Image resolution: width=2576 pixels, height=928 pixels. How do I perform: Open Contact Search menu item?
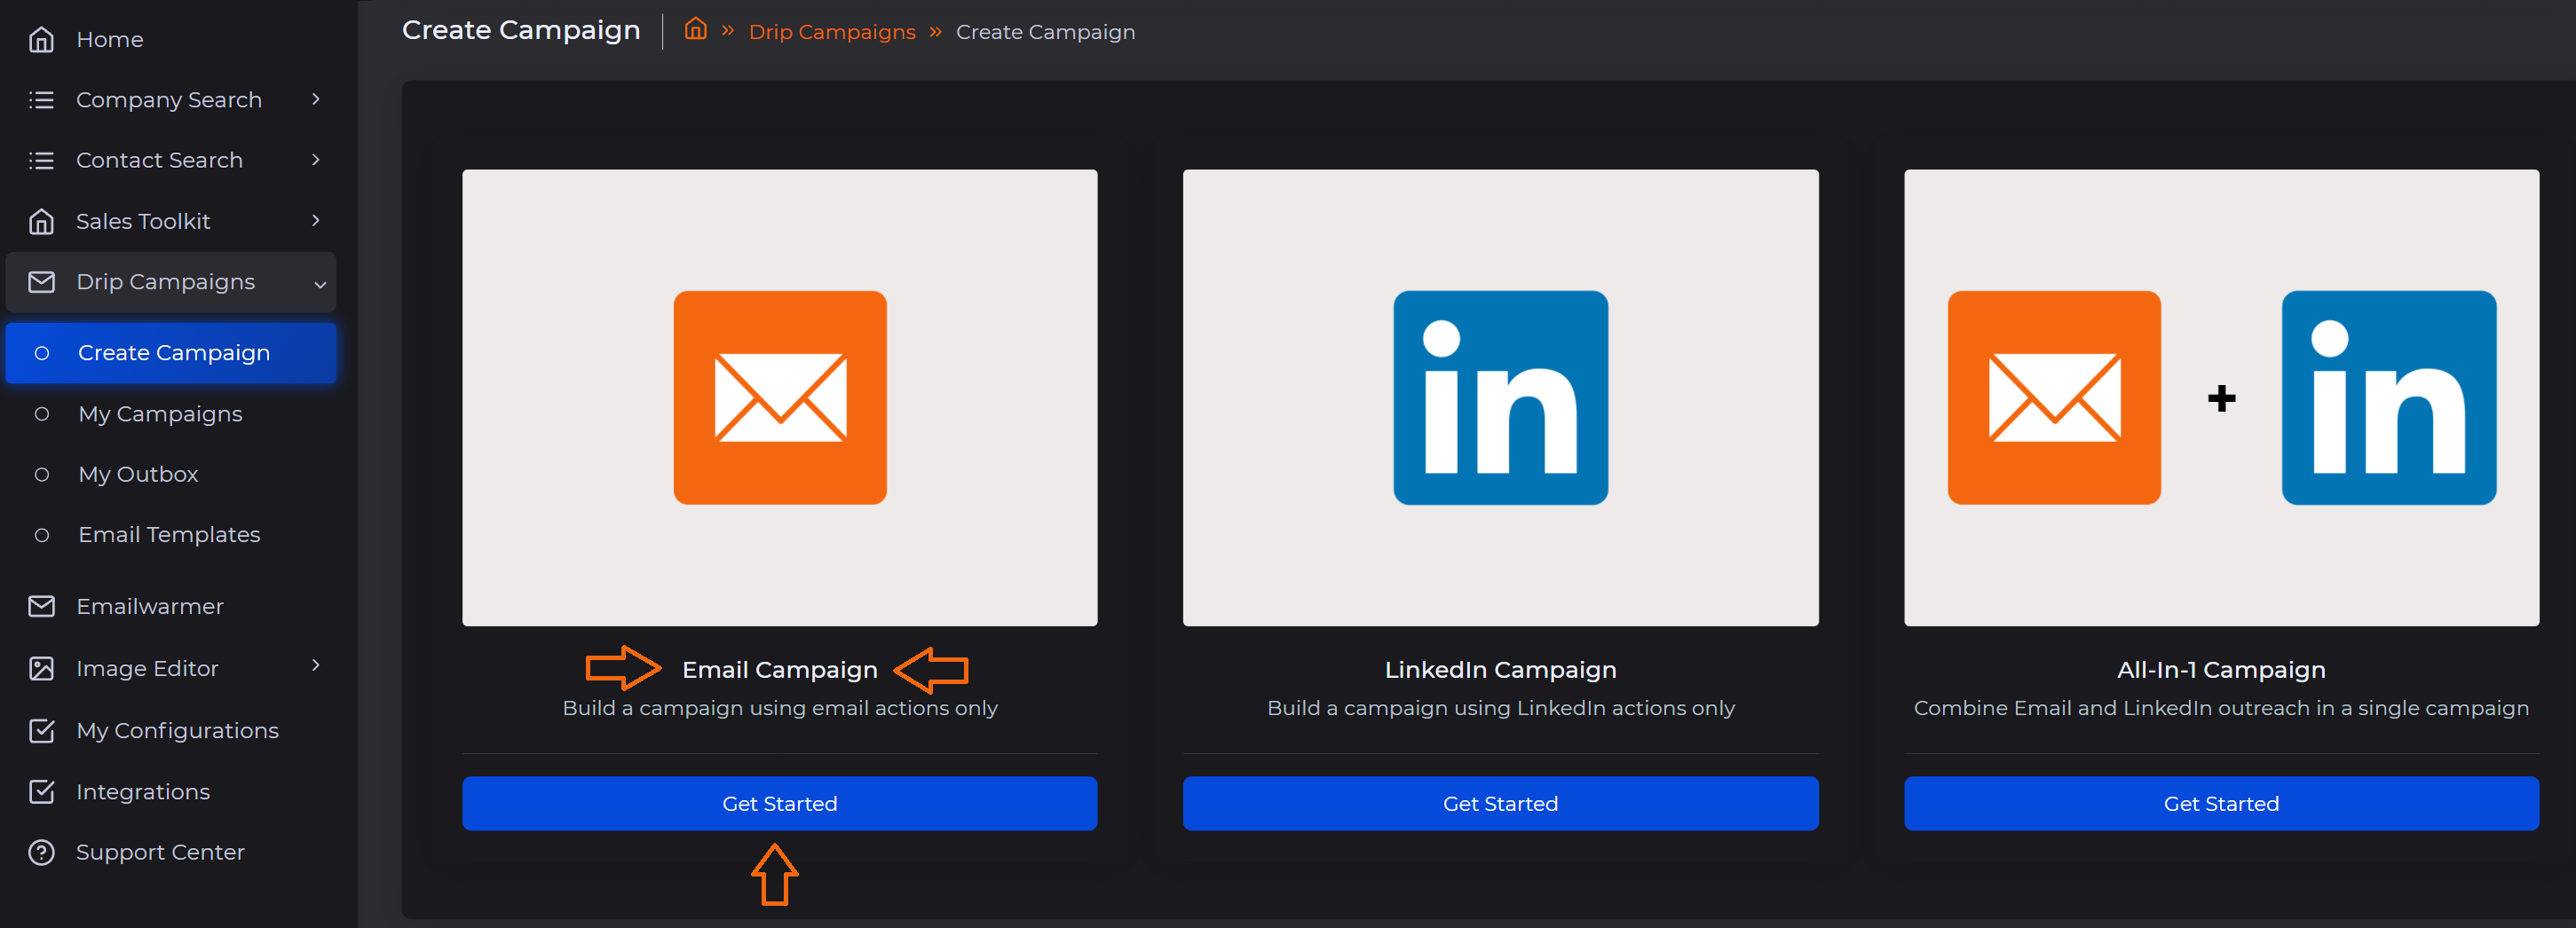point(171,160)
